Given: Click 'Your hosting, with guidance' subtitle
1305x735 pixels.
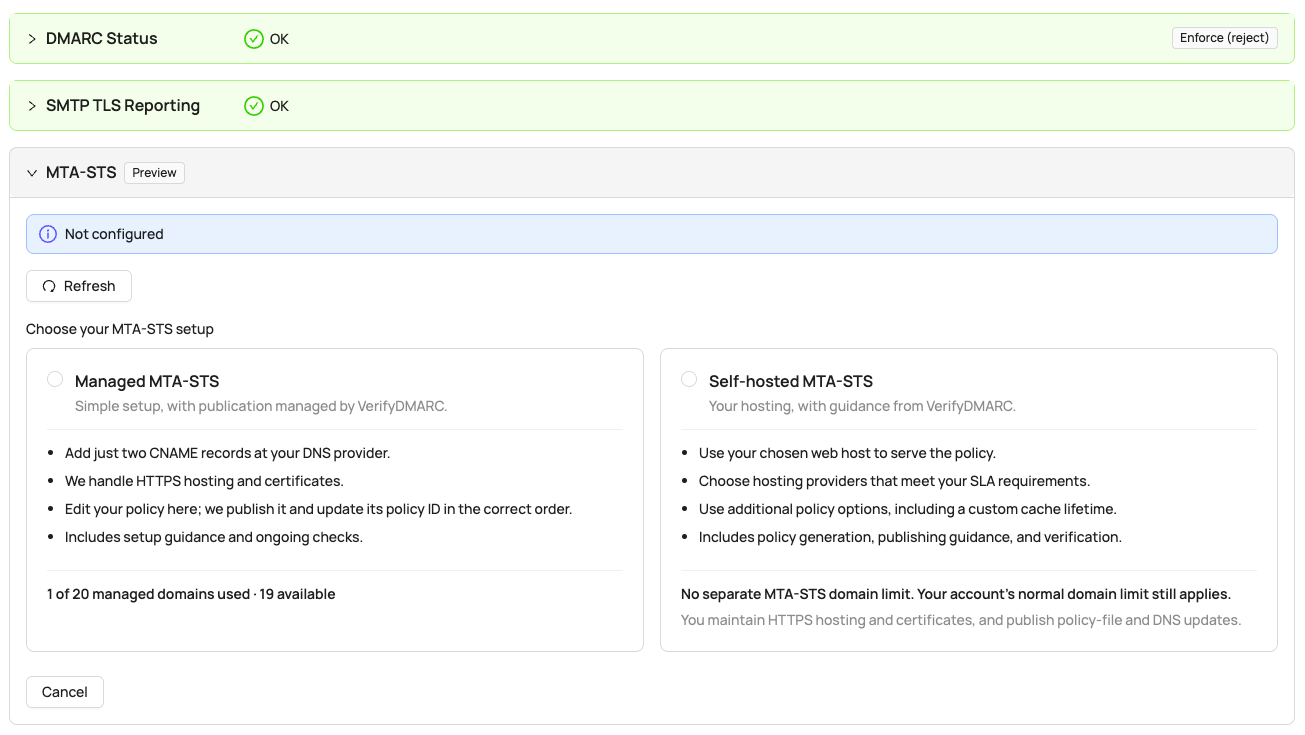Looking at the screenshot, I should pos(862,406).
